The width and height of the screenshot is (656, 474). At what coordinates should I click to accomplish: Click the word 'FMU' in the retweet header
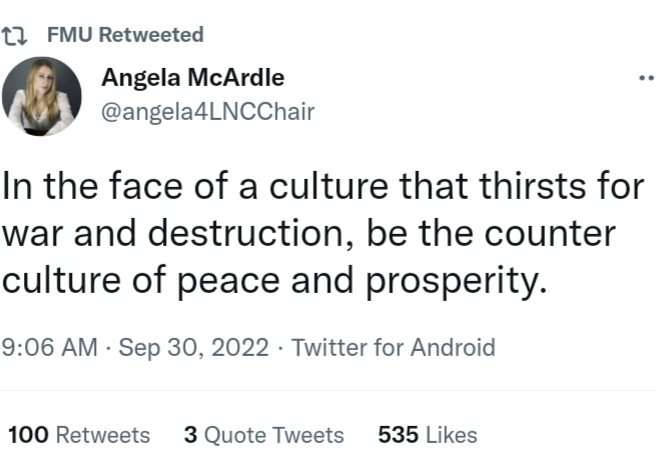pyautogui.click(x=69, y=34)
